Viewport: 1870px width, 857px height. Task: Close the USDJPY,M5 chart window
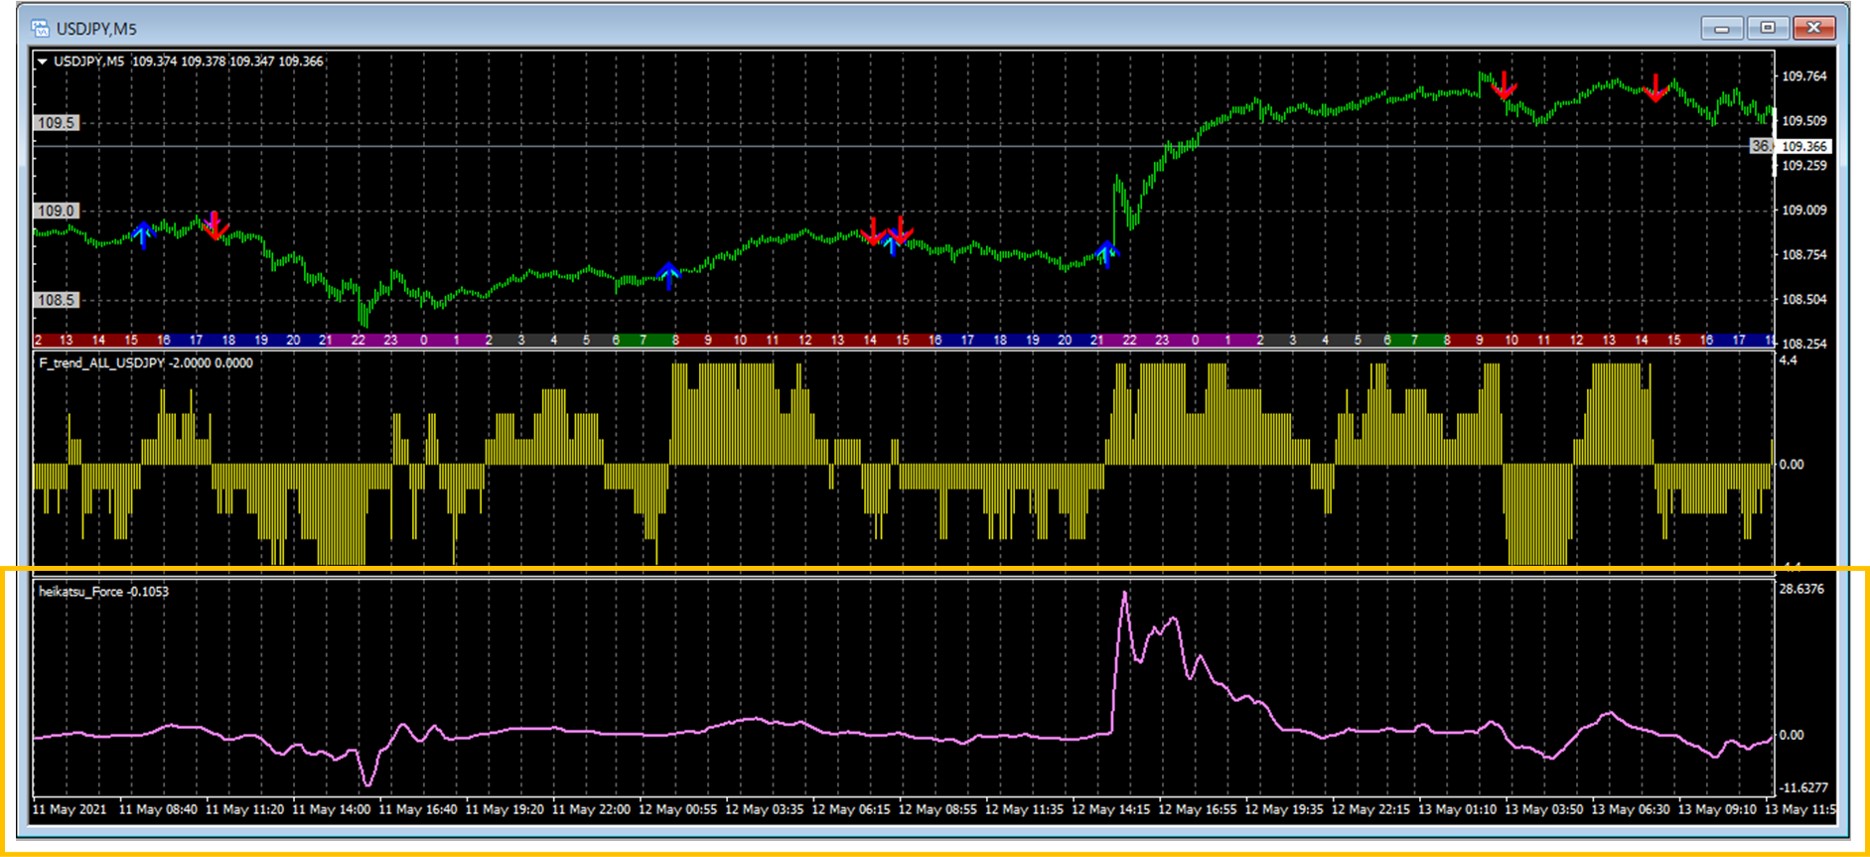pos(1813,28)
